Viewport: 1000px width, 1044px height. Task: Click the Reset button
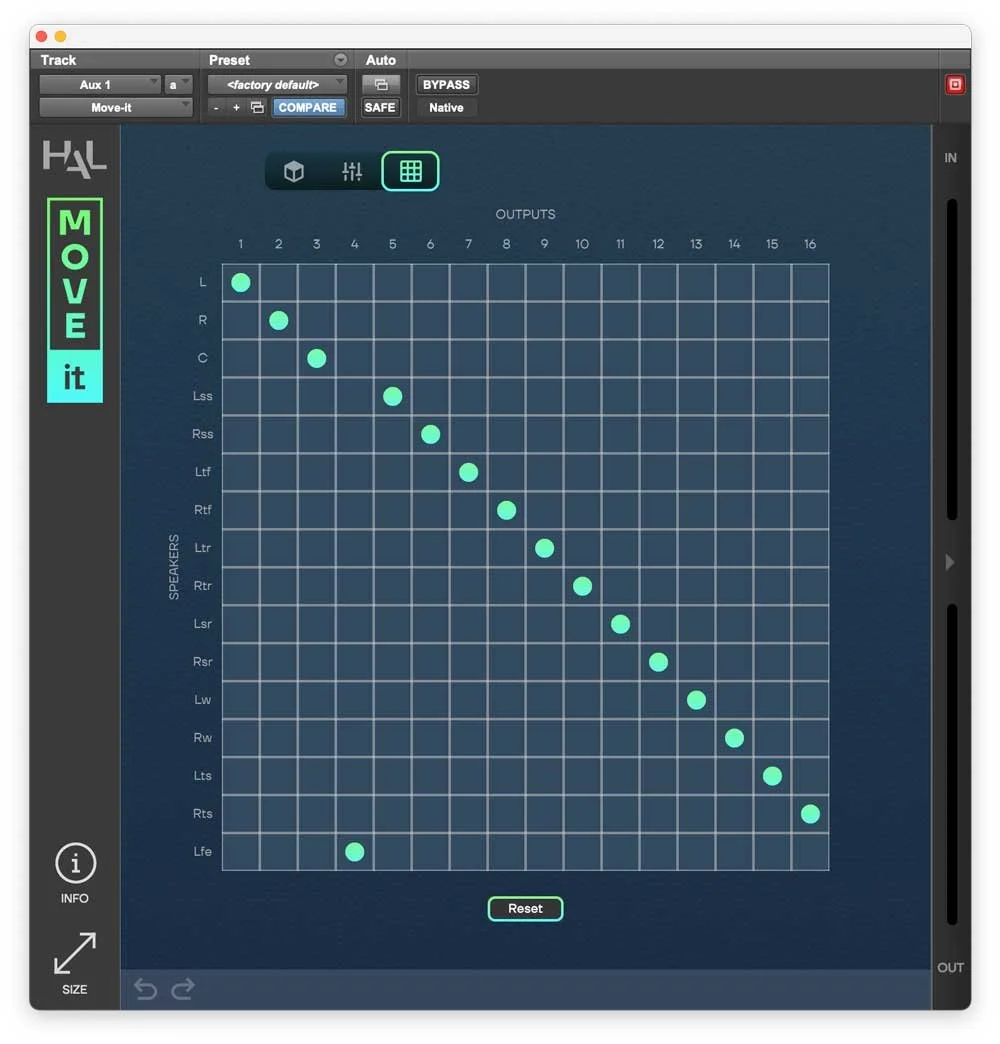[525, 909]
